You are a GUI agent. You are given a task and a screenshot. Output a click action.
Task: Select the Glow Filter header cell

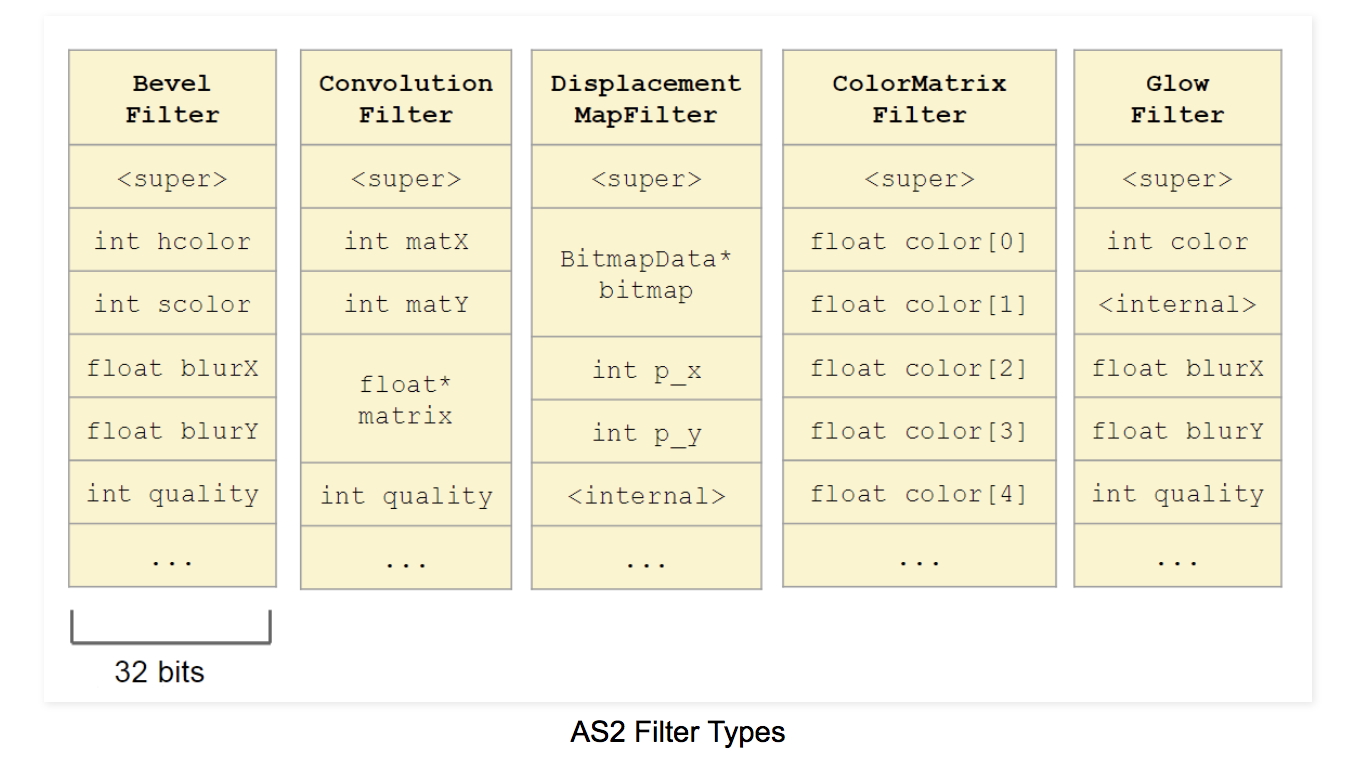tap(1177, 98)
